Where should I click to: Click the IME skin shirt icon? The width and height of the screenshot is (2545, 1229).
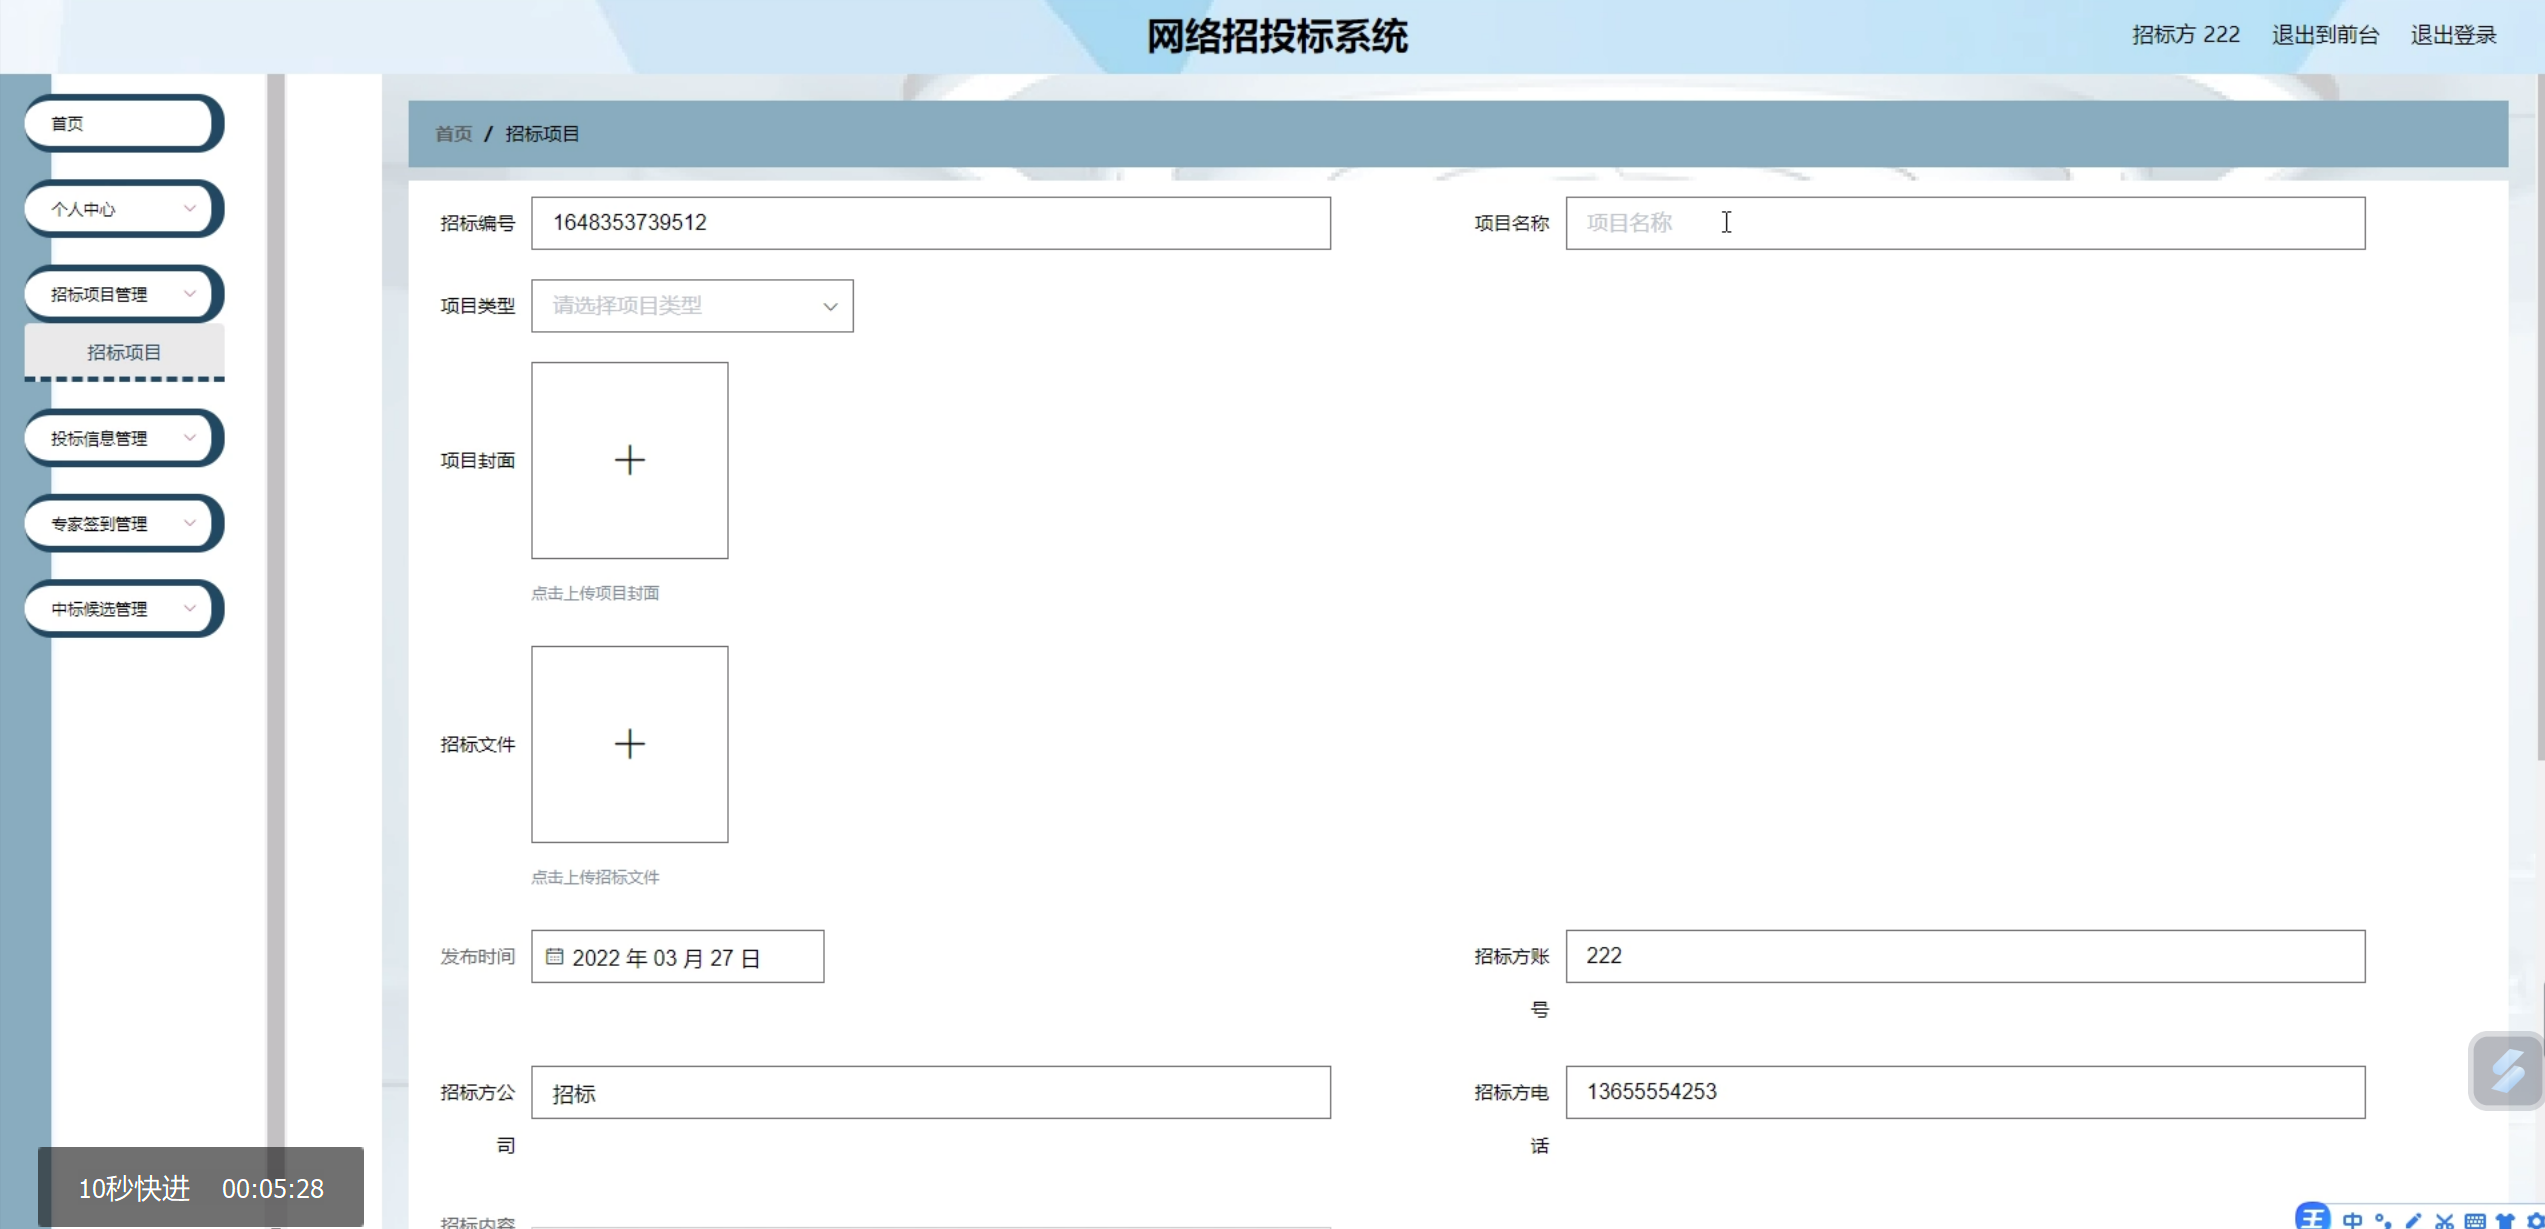coord(2505,1220)
